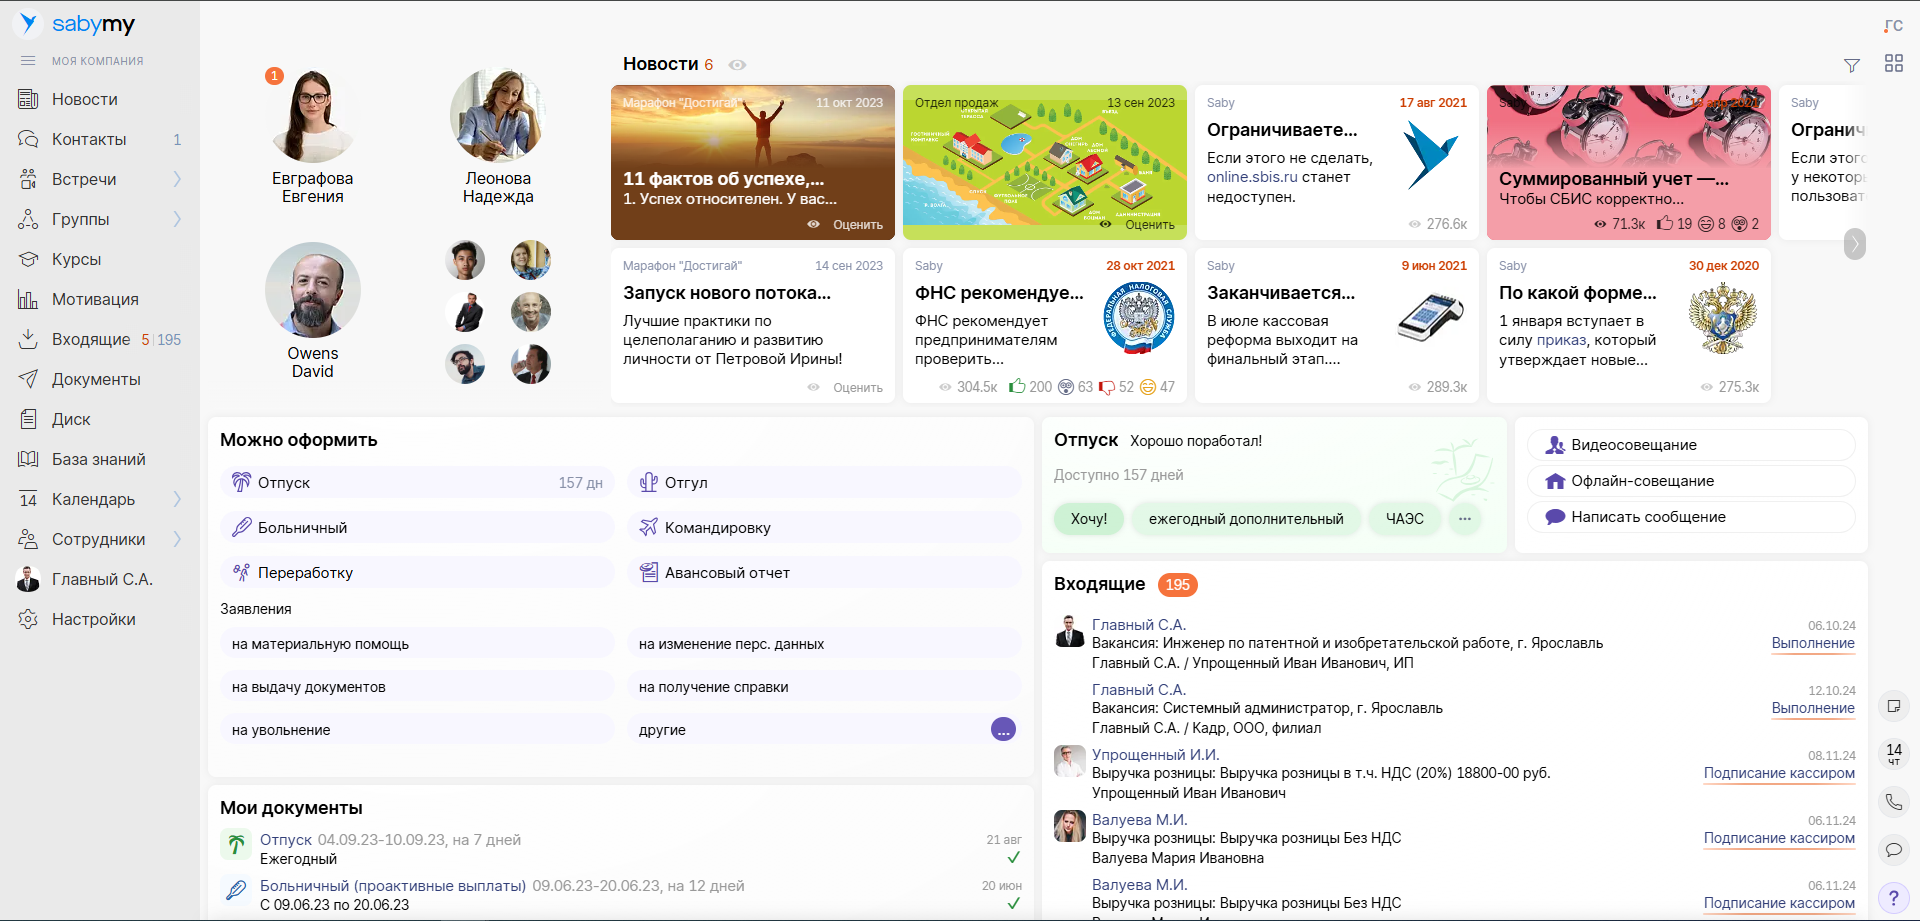
Task: Click Оценить on the Отдел продаж news card
Action: point(1149,225)
